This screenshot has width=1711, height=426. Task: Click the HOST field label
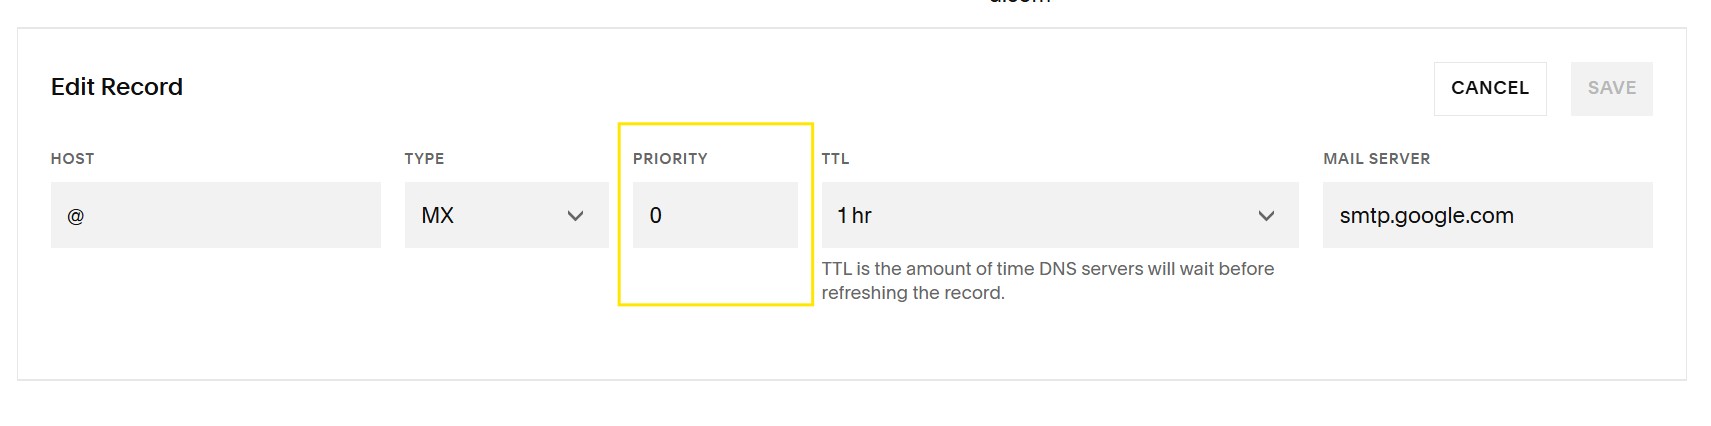[x=72, y=159]
